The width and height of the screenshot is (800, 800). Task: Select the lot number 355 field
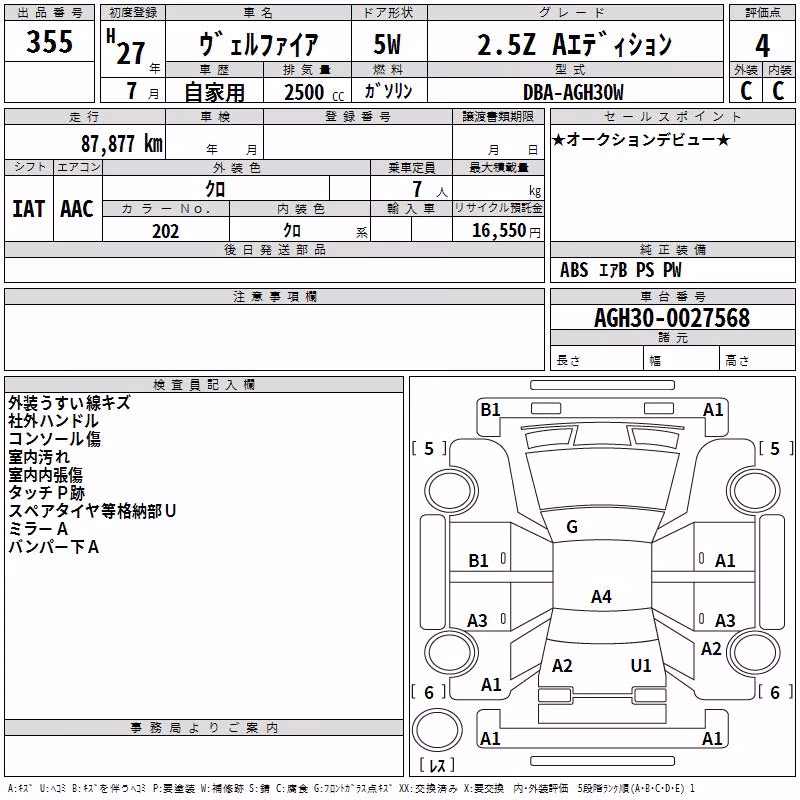coord(49,41)
